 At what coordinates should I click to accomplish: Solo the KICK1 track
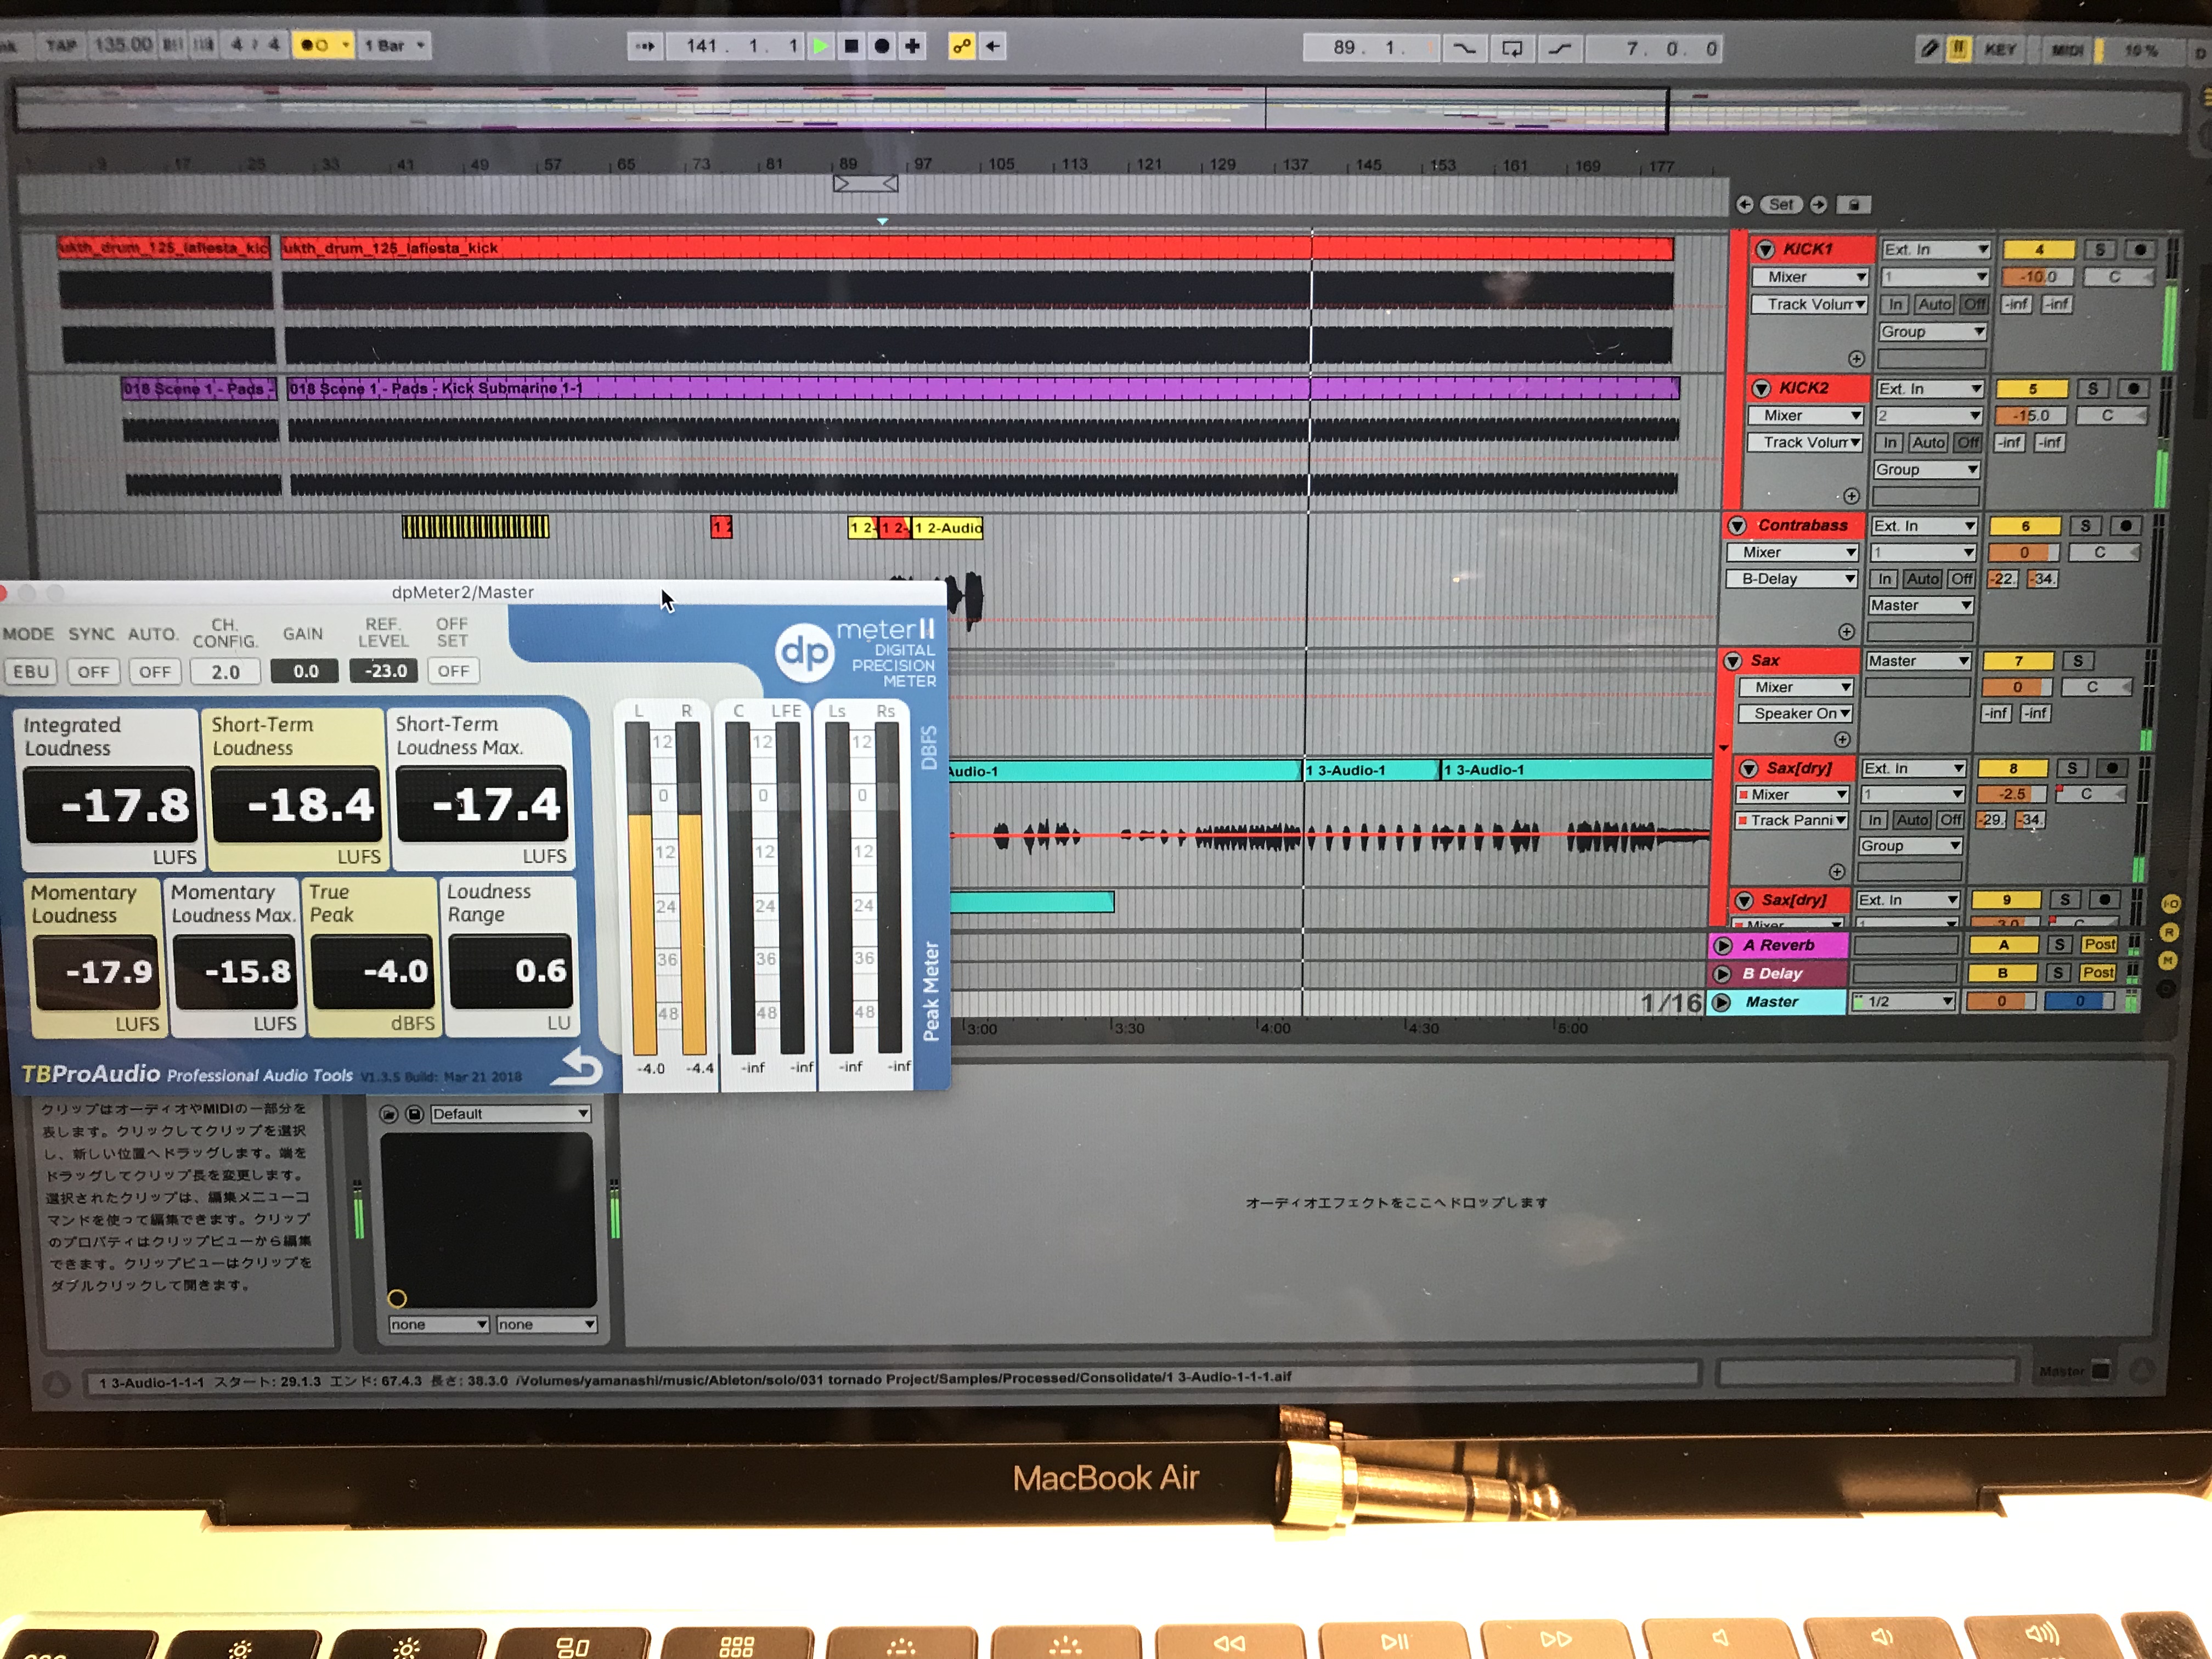click(x=2100, y=250)
